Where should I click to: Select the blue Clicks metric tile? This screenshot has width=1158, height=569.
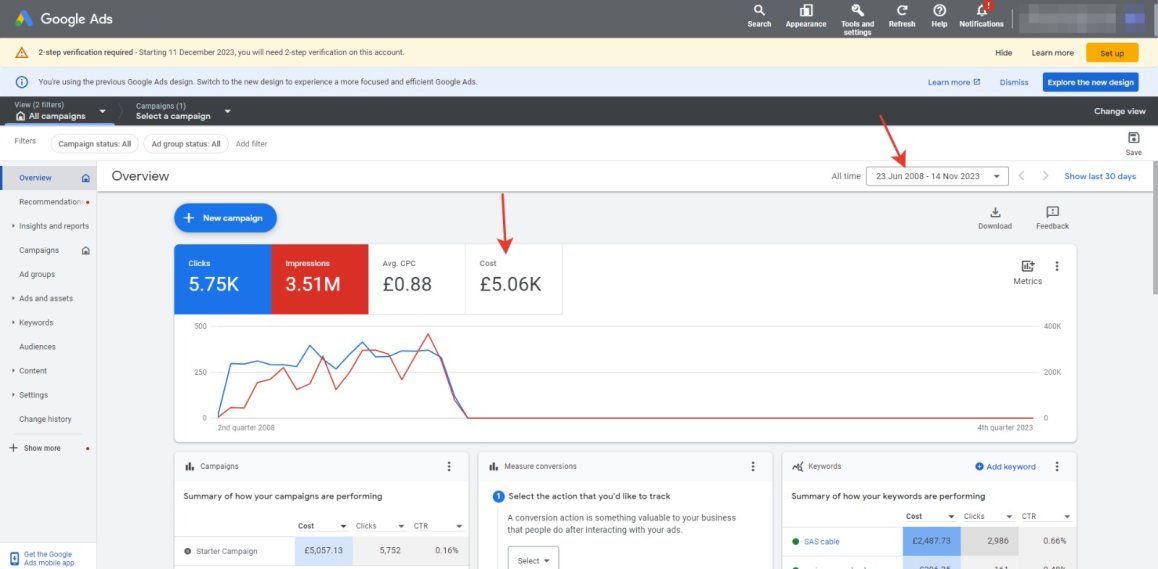pos(222,279)
